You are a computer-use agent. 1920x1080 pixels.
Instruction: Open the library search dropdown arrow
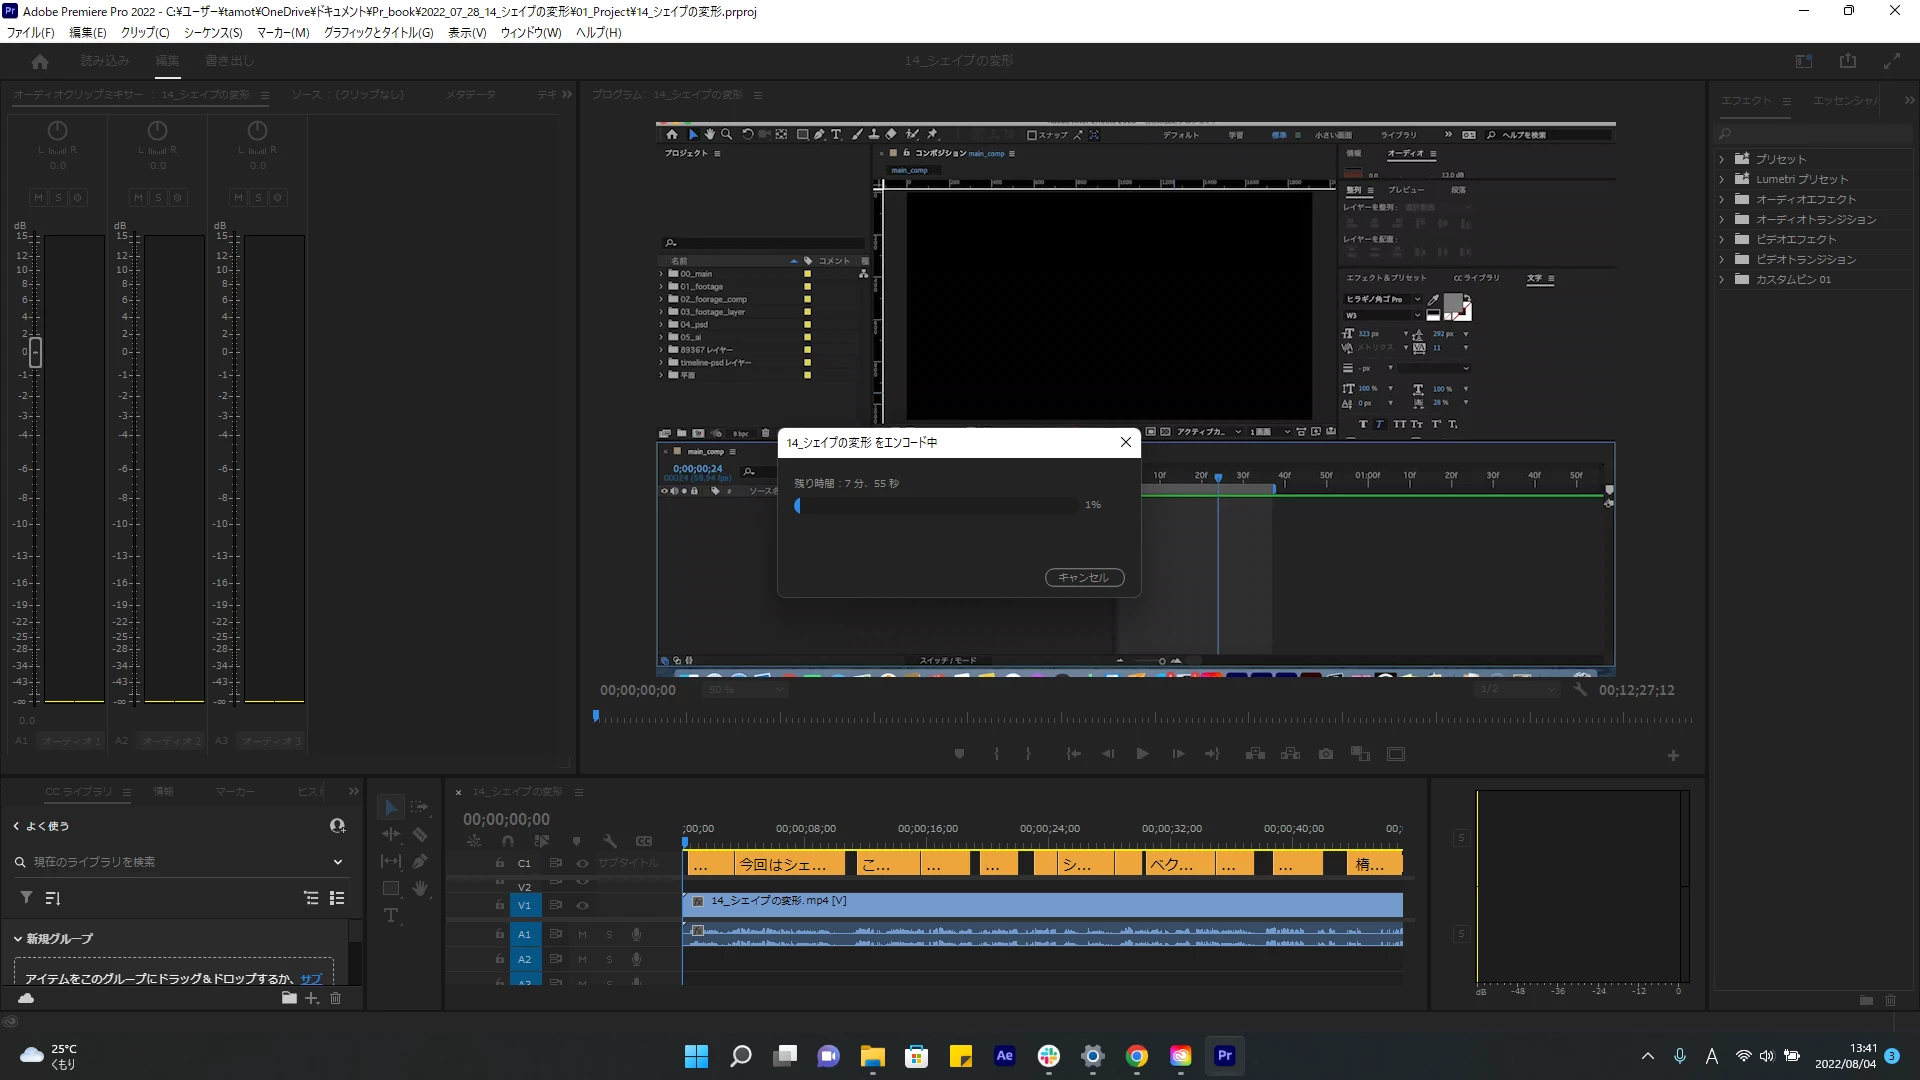pyautogui.click(x=338, y=862)
